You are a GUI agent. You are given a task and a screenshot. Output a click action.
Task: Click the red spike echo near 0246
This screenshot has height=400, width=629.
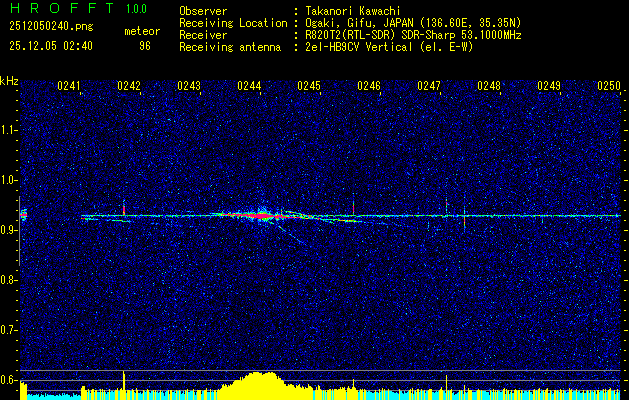(x=353, y=207)
